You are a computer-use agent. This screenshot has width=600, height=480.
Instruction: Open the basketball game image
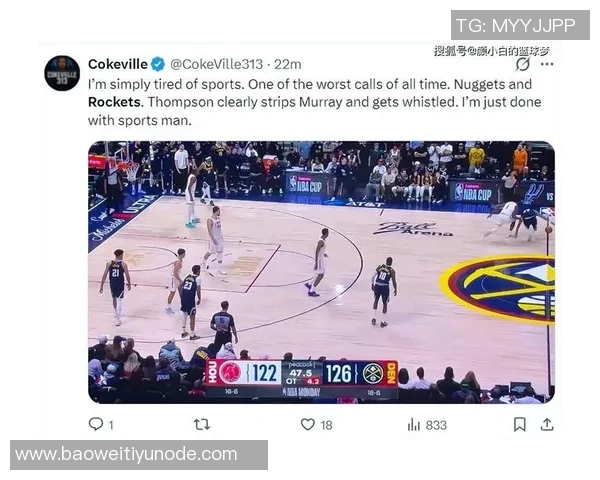(321, 272)
